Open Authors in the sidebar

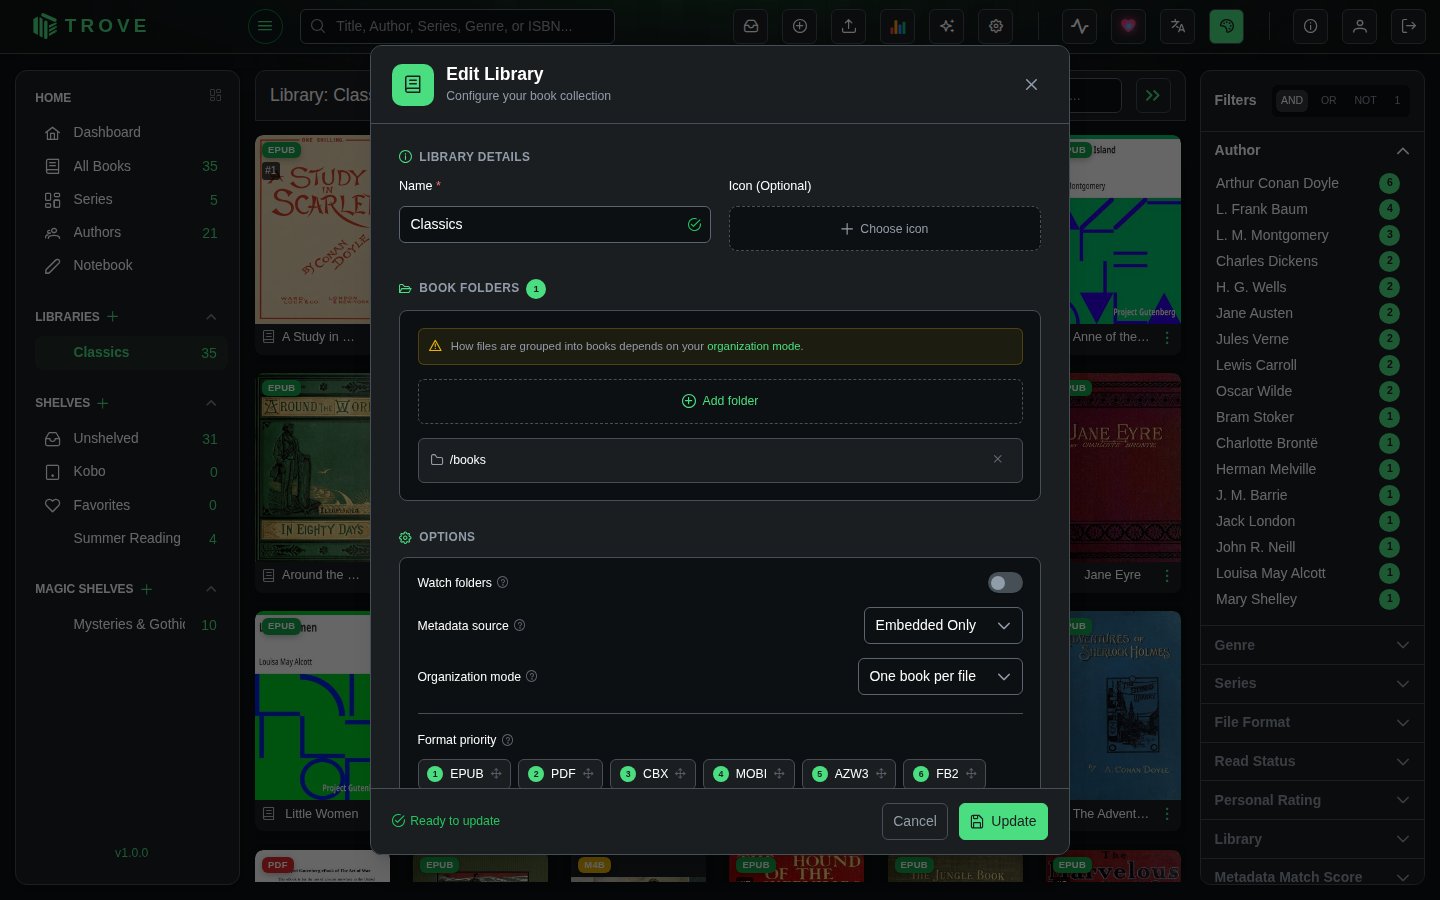[x=131, y=232]
